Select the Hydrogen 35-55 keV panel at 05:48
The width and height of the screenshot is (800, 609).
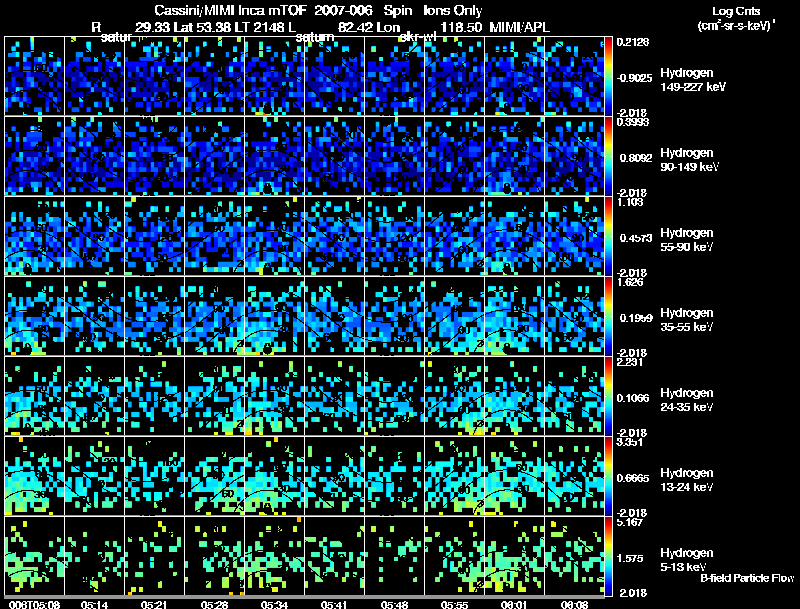pos(394,316)
